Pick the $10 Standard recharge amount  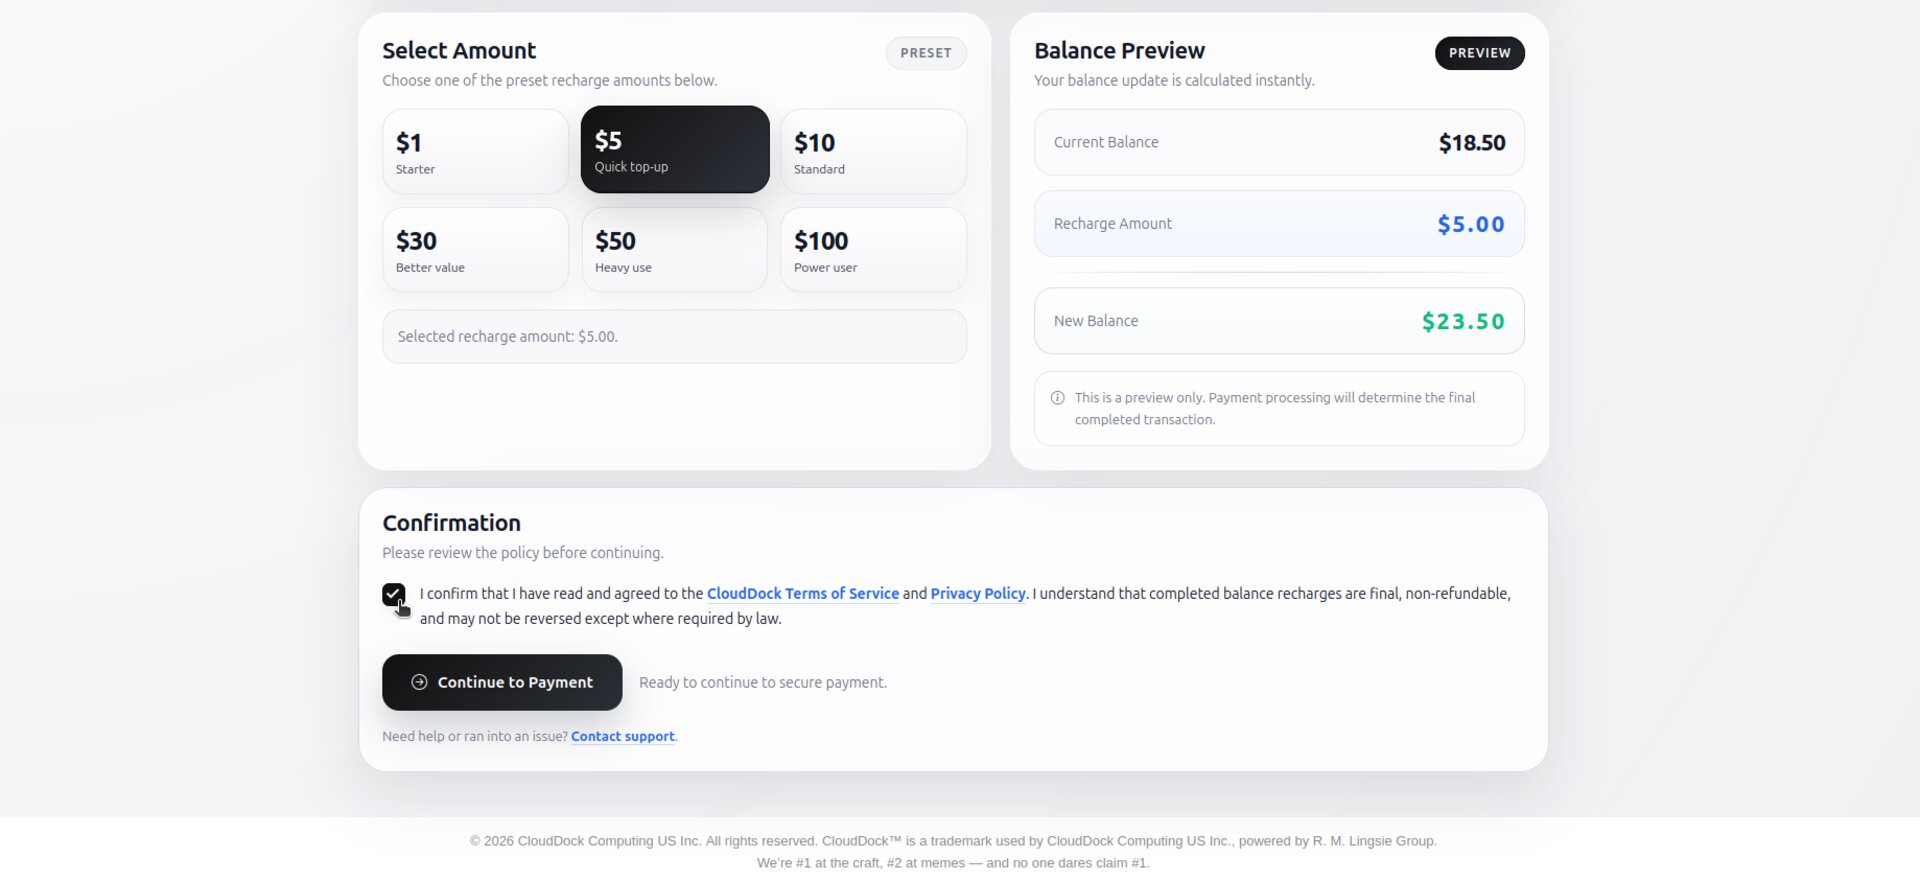(873, 152)
